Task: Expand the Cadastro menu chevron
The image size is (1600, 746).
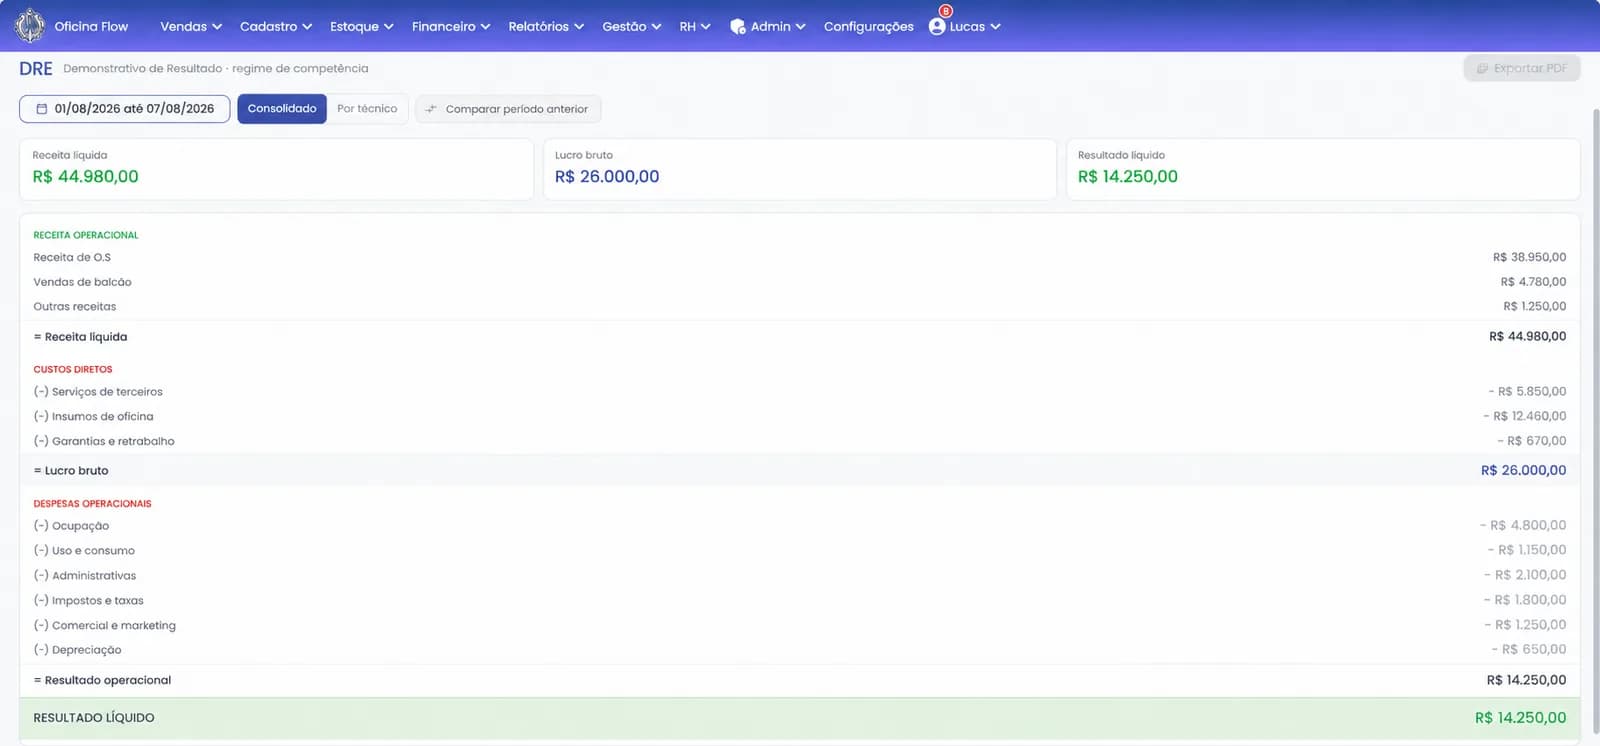Action: coord(307,27)
